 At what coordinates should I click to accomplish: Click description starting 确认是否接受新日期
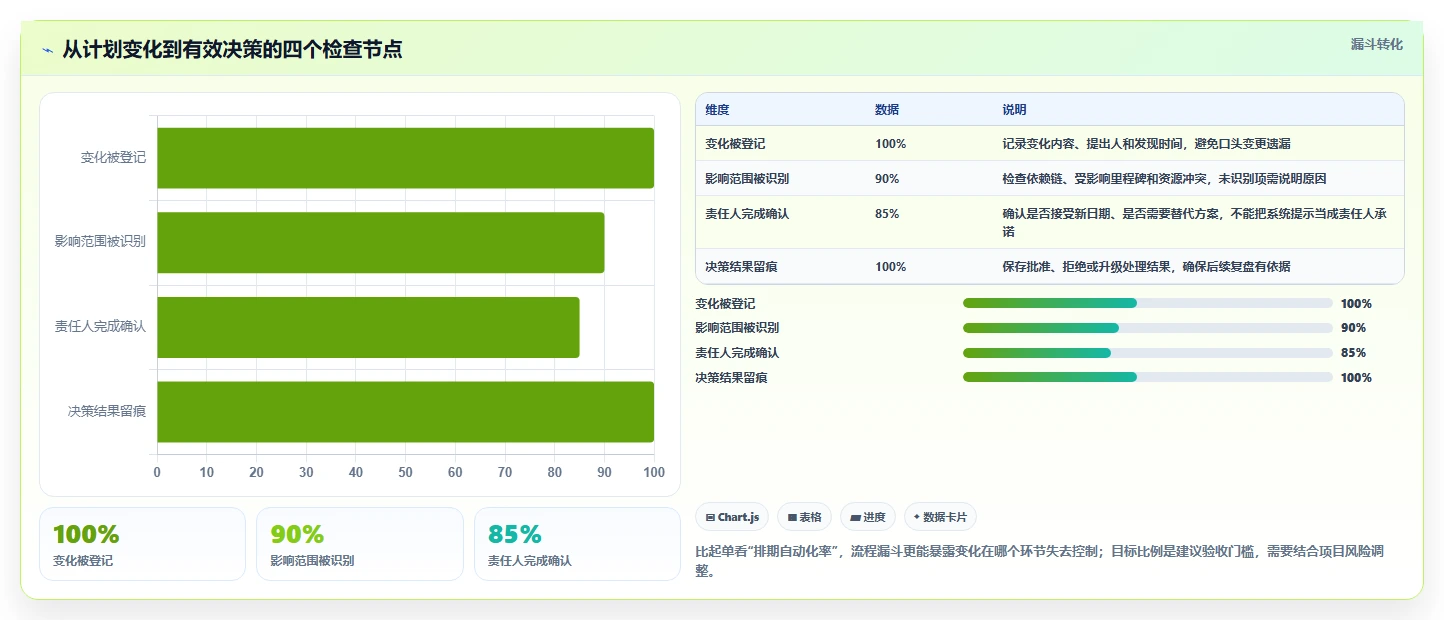click(1195, 222)
